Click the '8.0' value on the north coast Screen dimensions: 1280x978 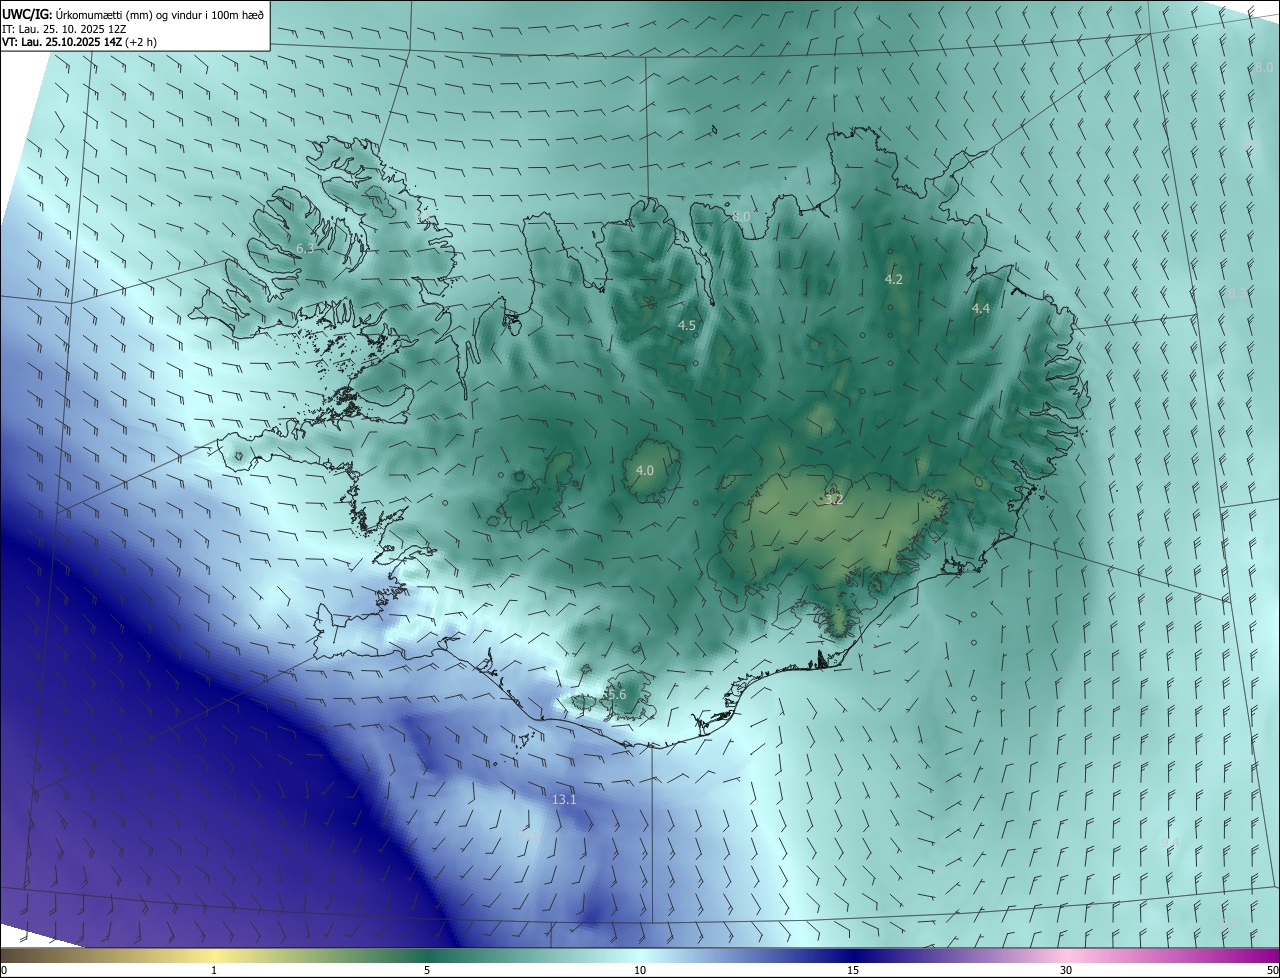point(741,216)
